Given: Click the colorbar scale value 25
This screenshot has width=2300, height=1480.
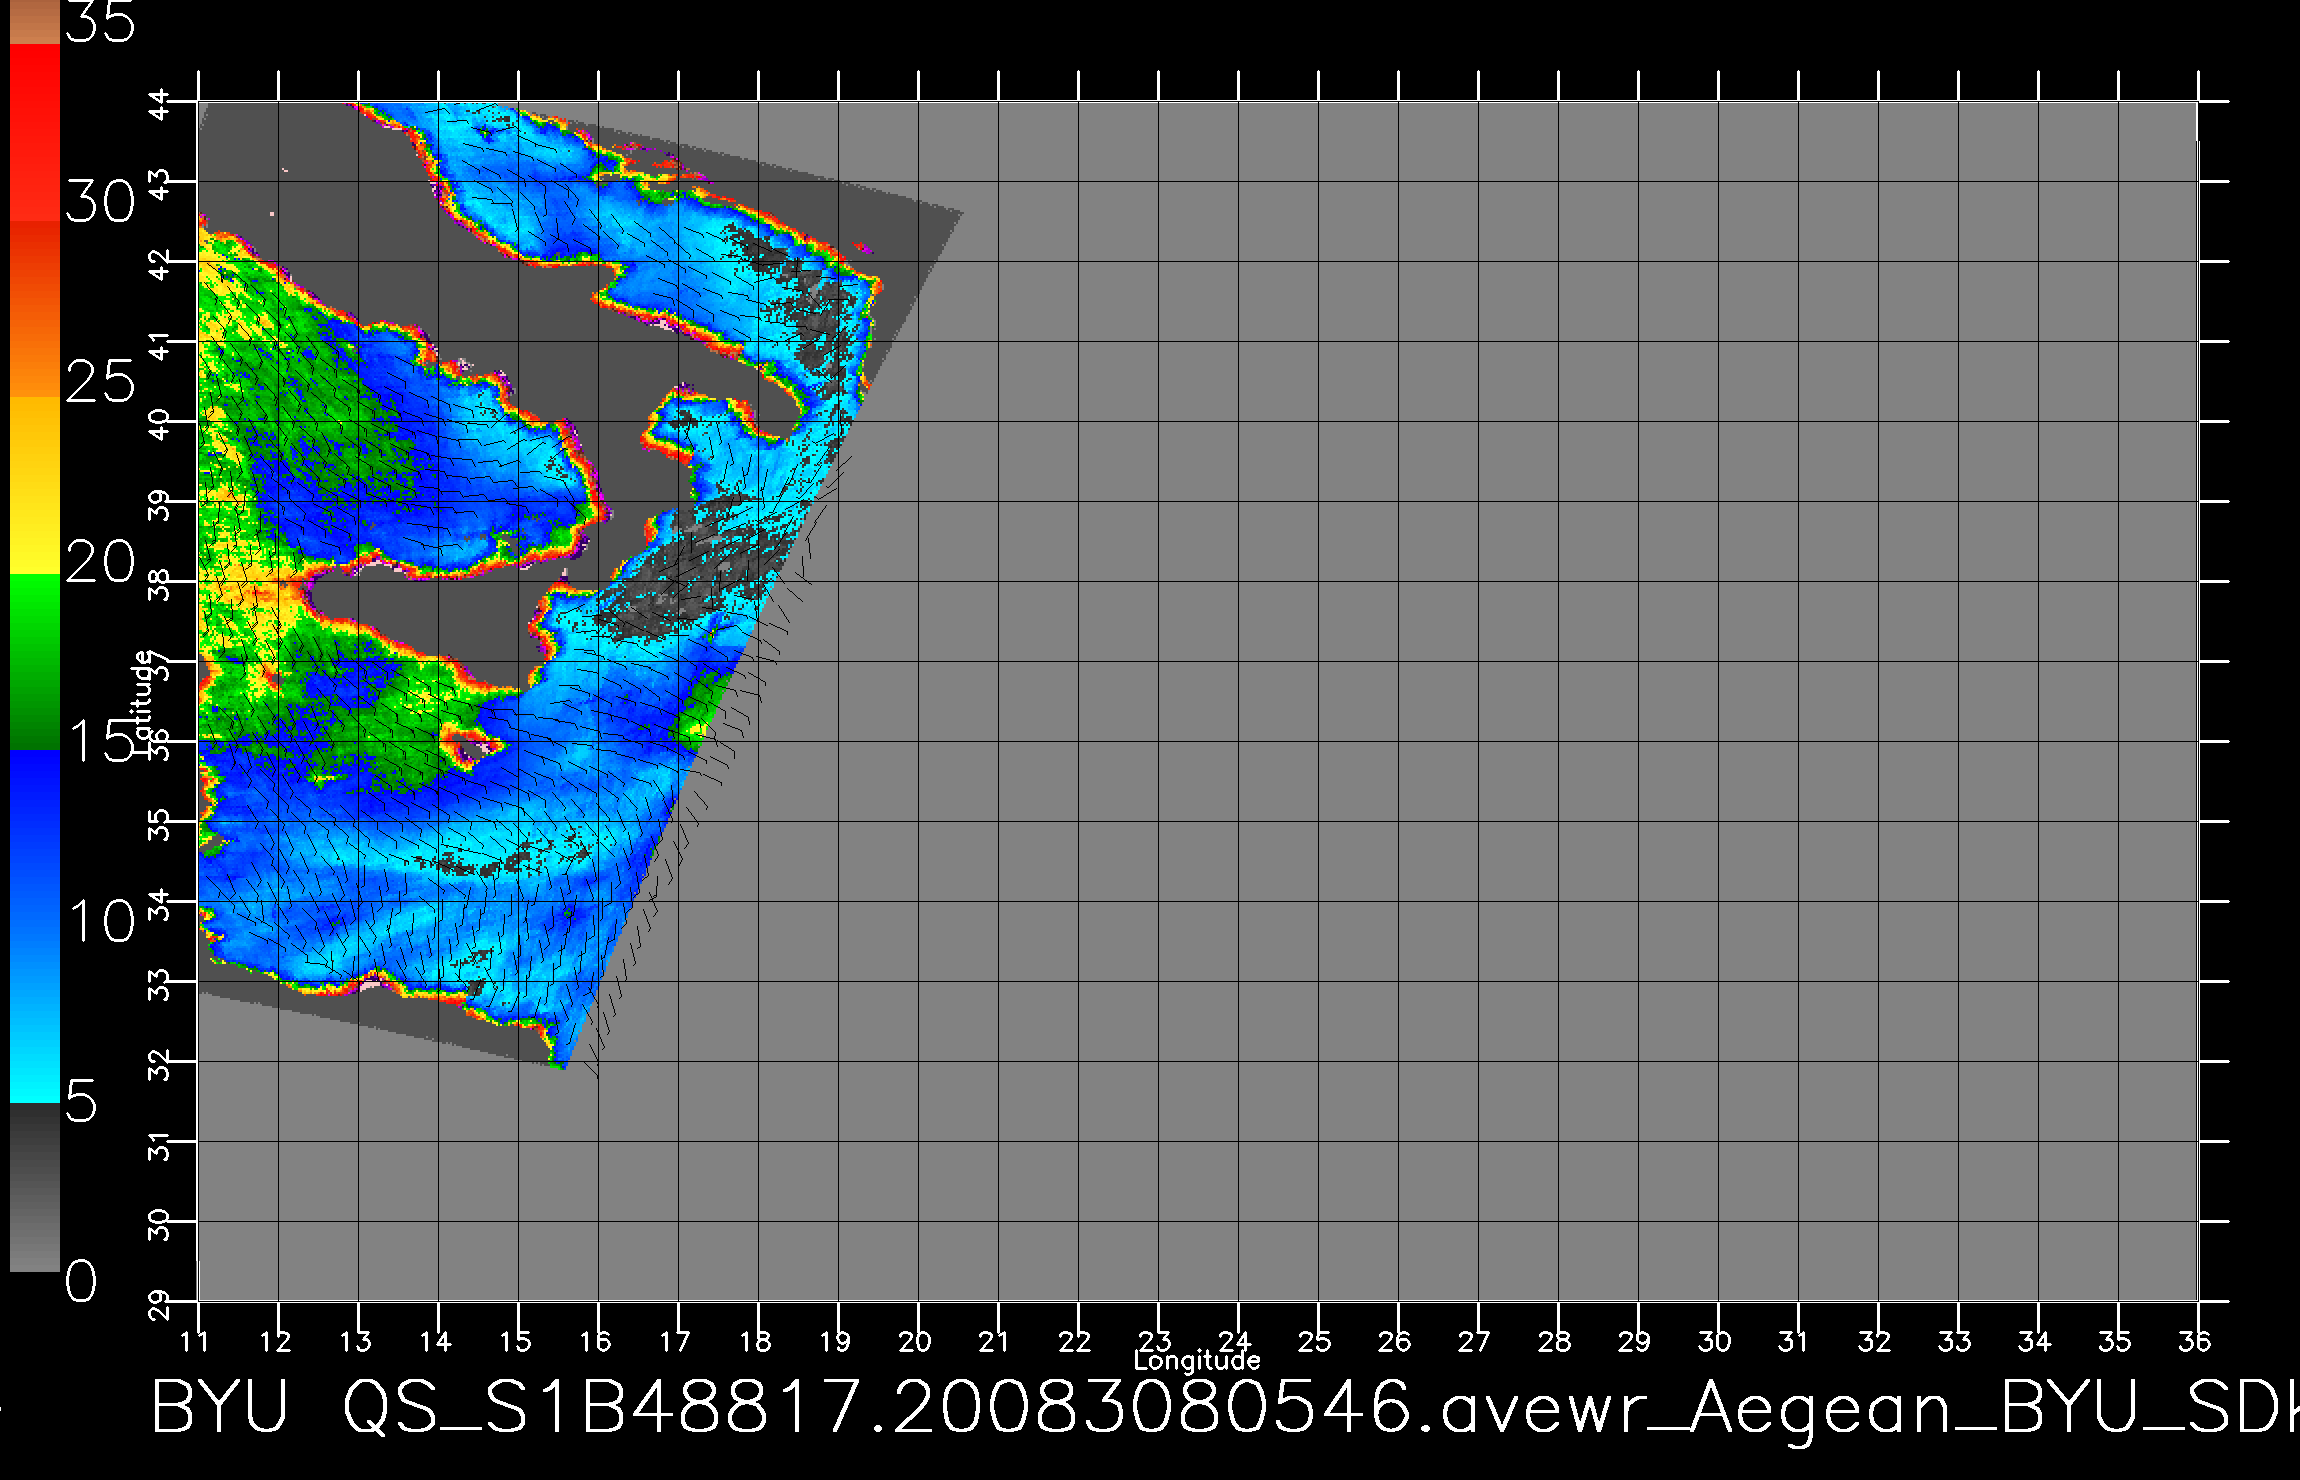Looking at the screenshot, I should 100,381.
